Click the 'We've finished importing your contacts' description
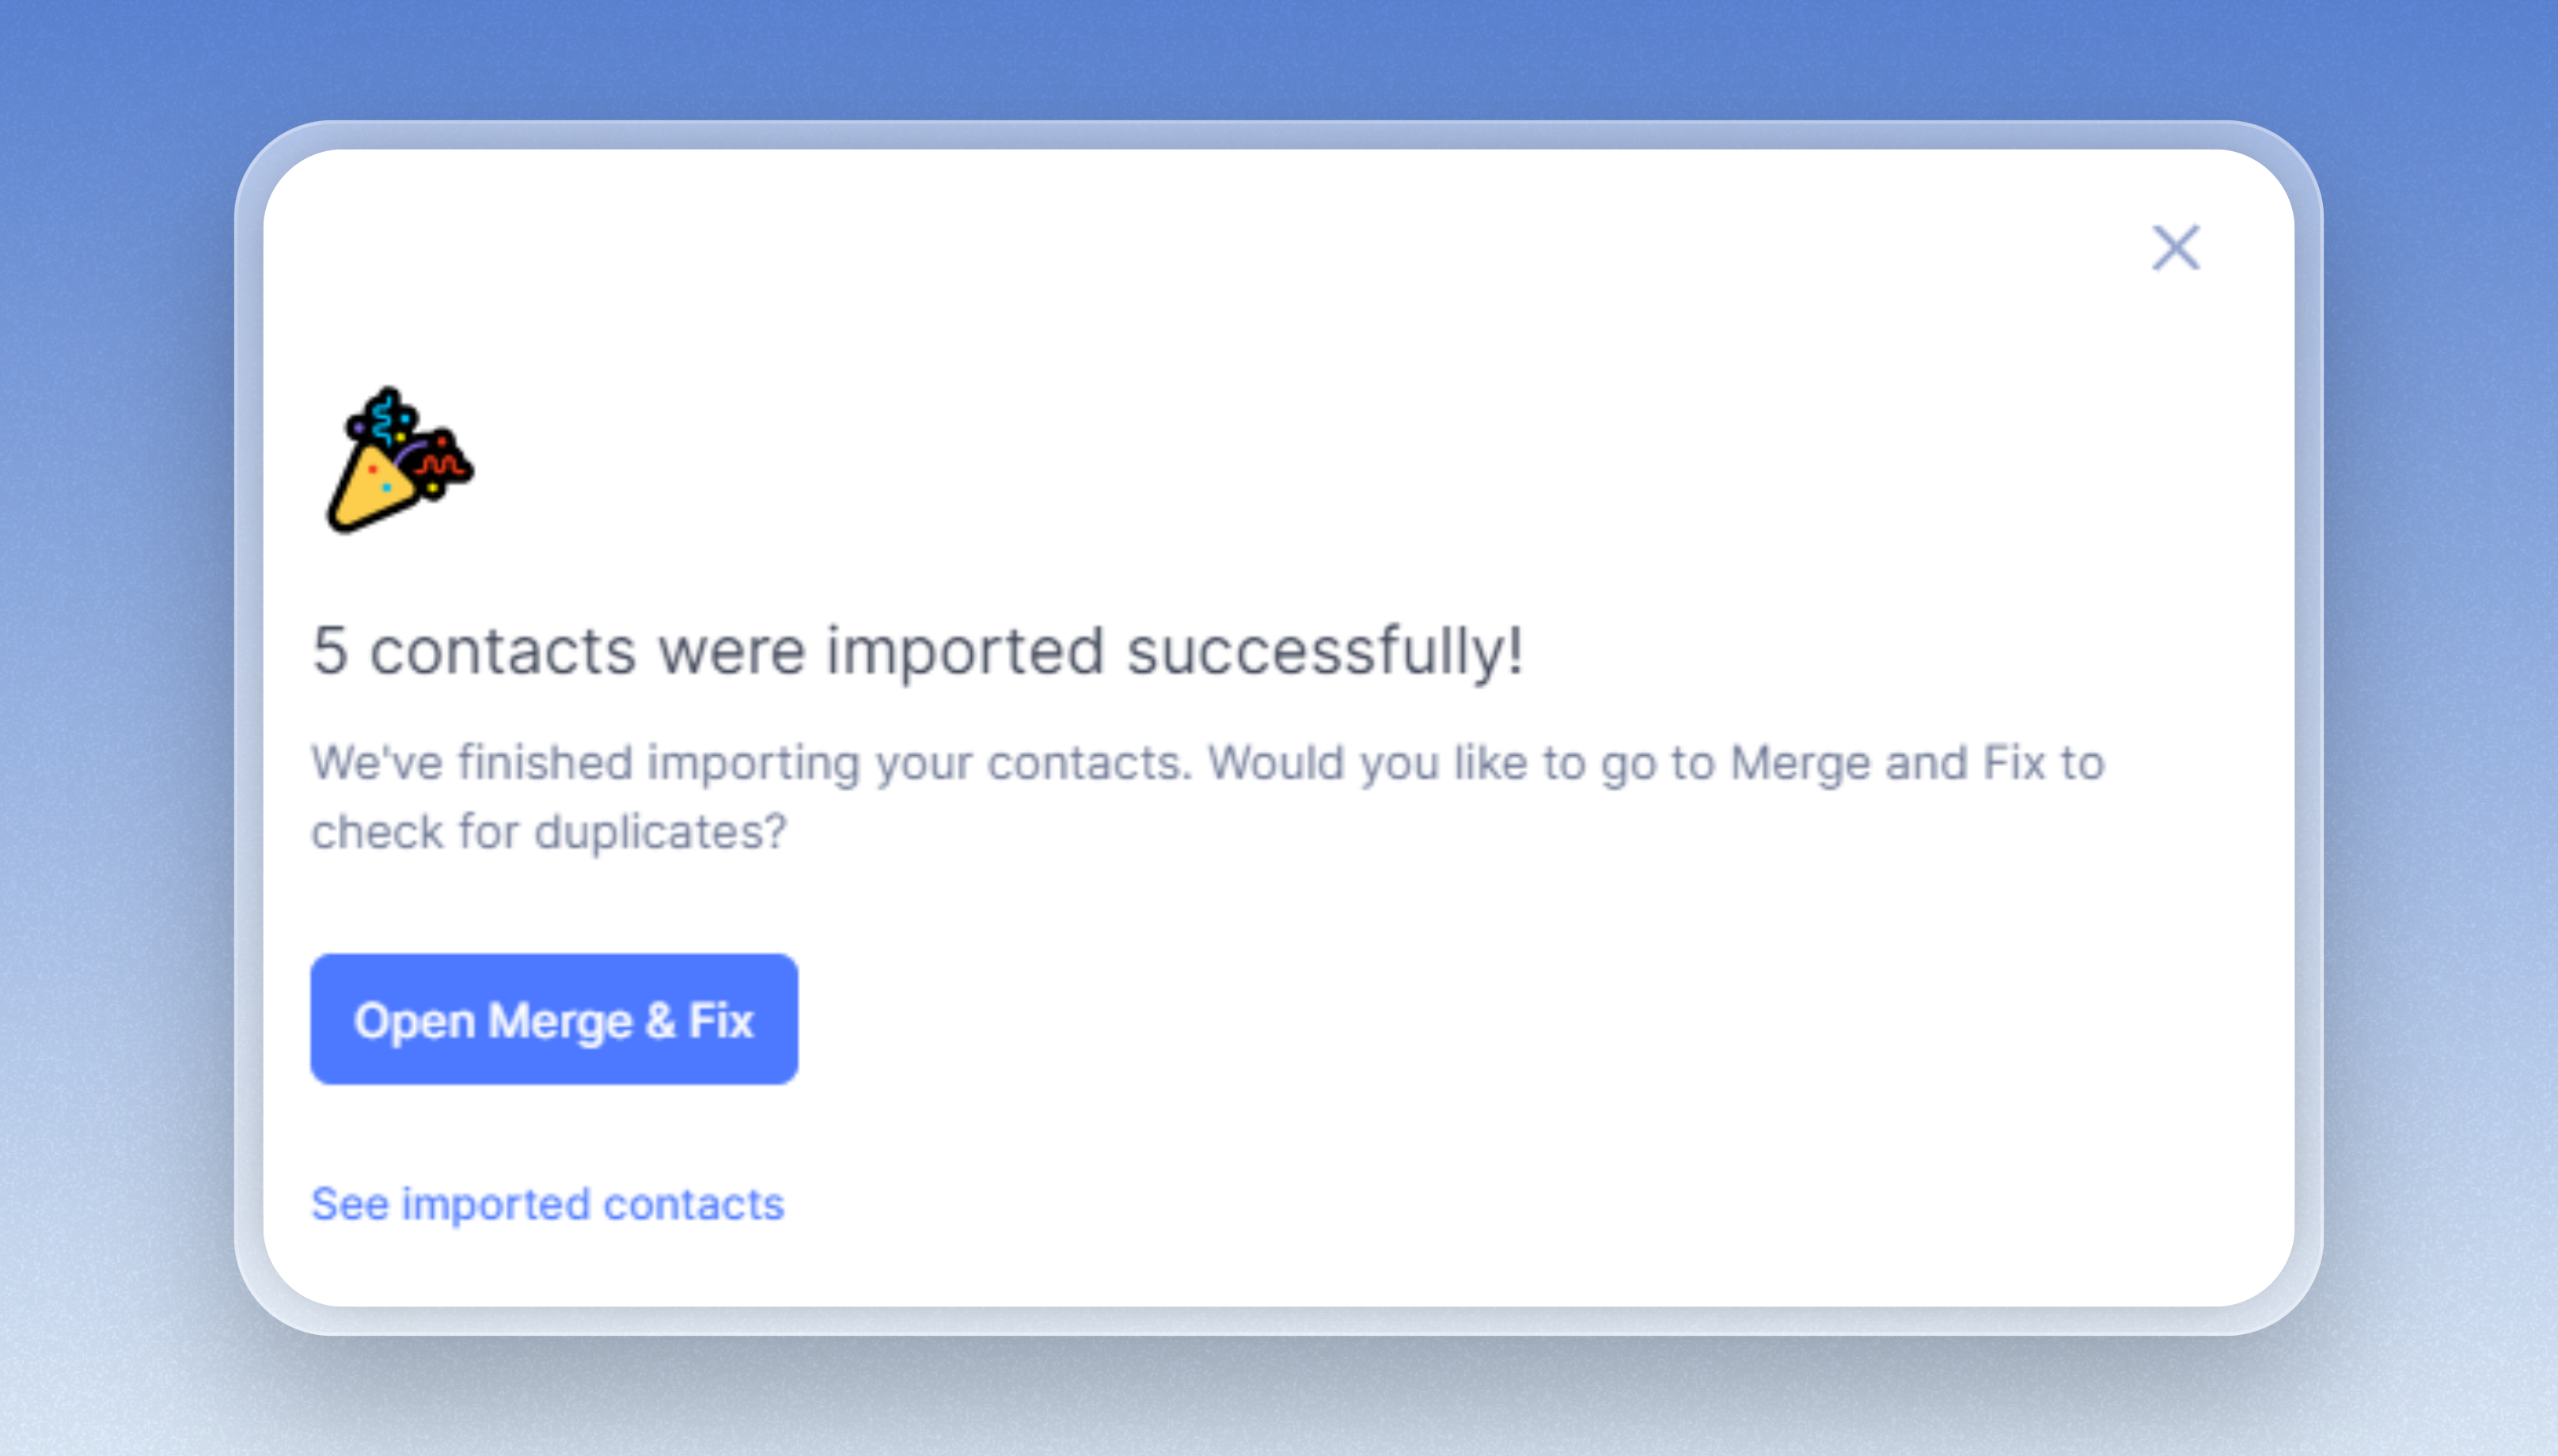 click(1208, 797)
